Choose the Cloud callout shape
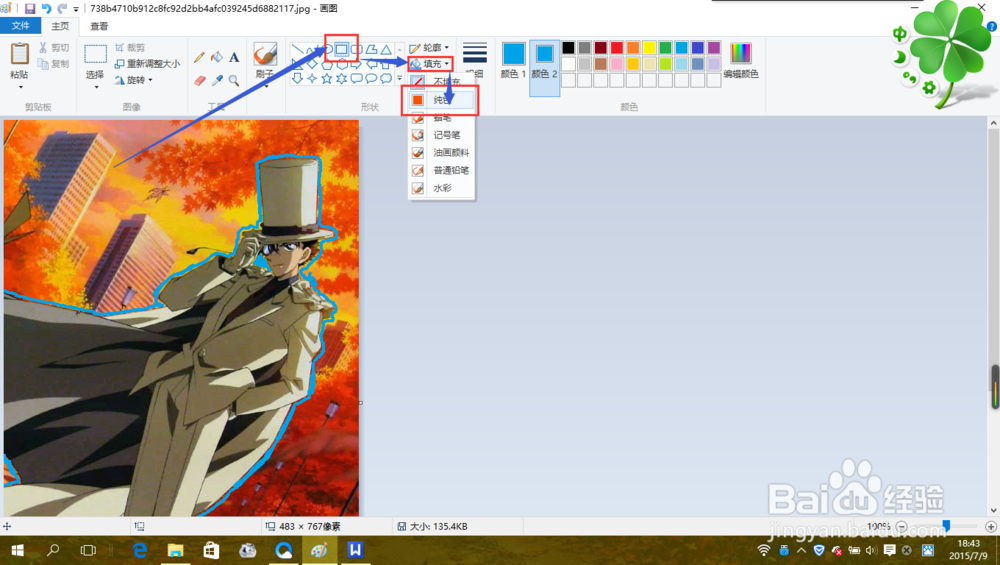This screenshot has height=565, width=1000. tap(386, 78)
